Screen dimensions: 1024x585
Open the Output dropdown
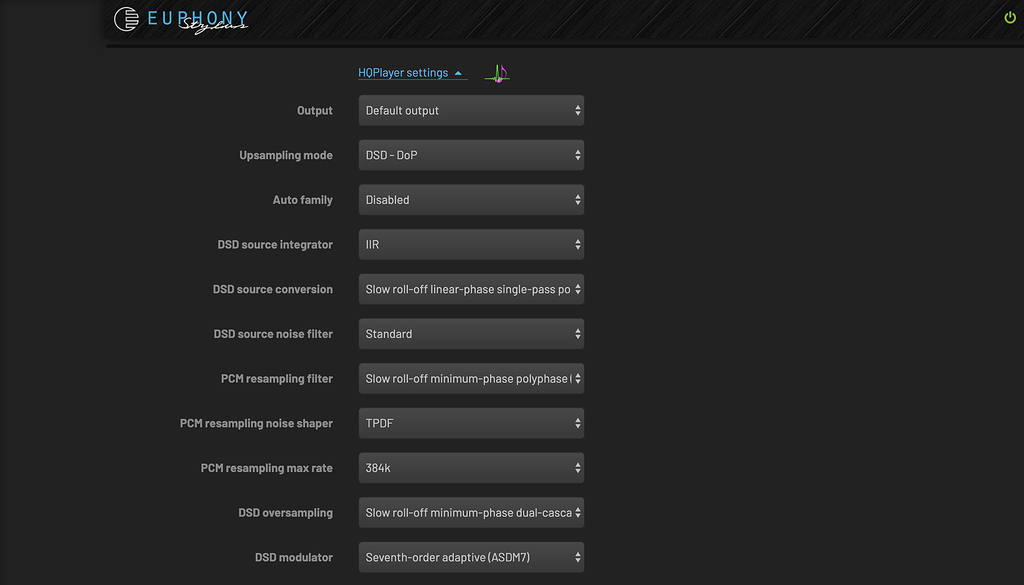coord(470,110)
